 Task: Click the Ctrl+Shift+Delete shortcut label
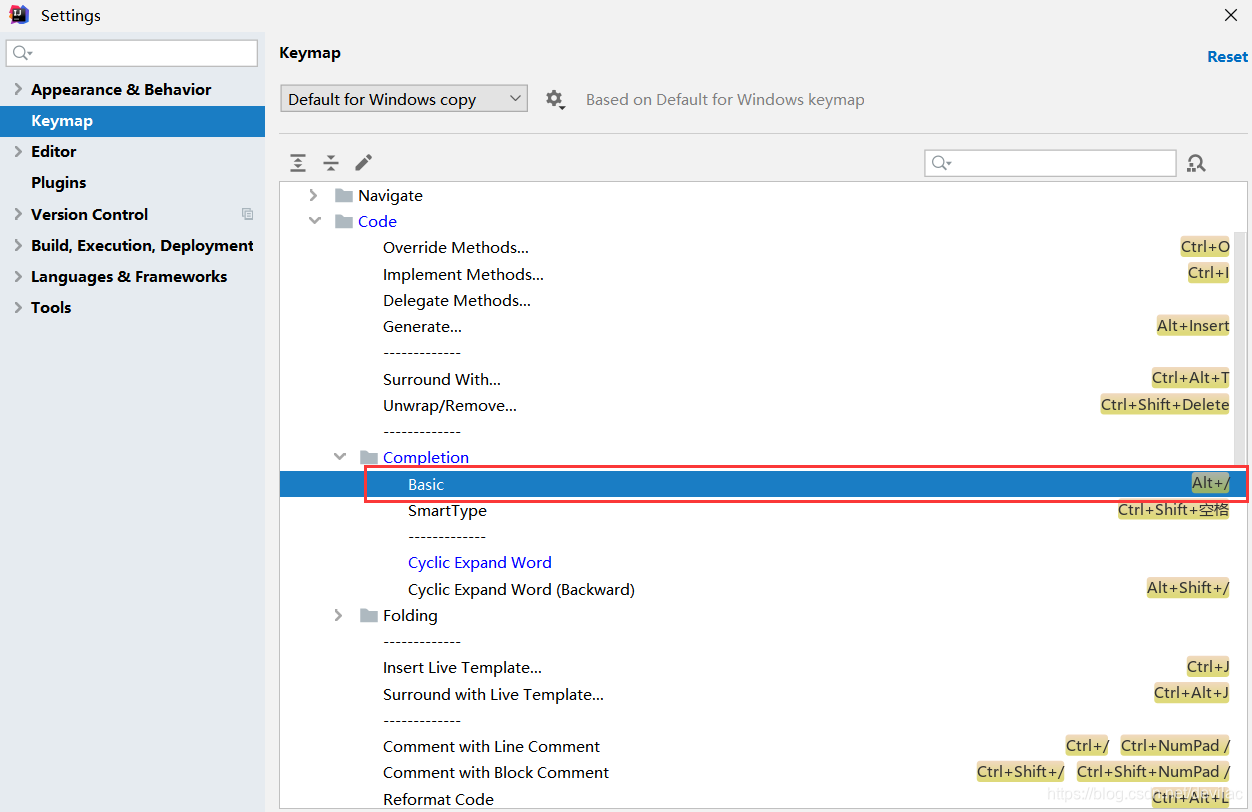pyautogui.click(x=1165, y=404)
